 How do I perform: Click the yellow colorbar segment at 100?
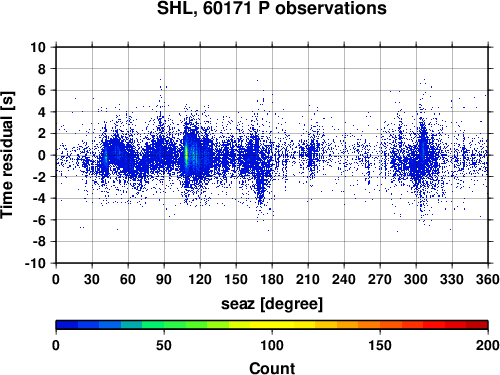[x=272, y=325]
